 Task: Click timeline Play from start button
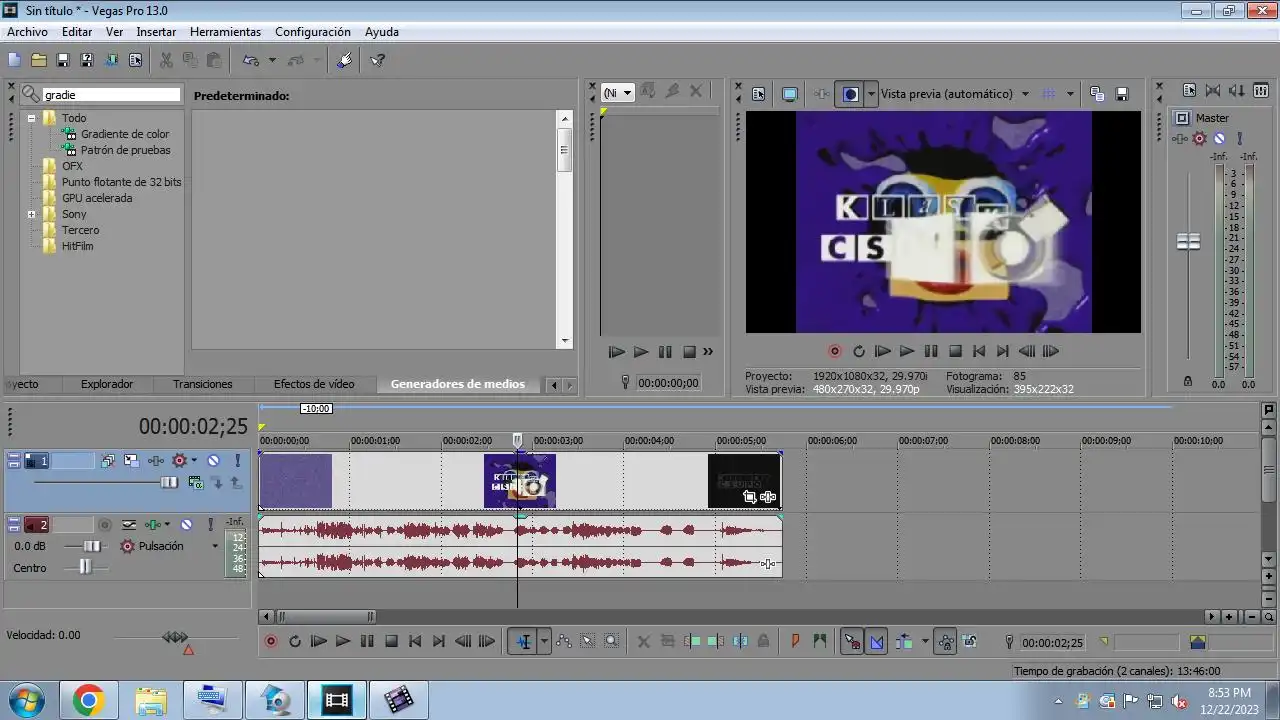coord(318,642)
